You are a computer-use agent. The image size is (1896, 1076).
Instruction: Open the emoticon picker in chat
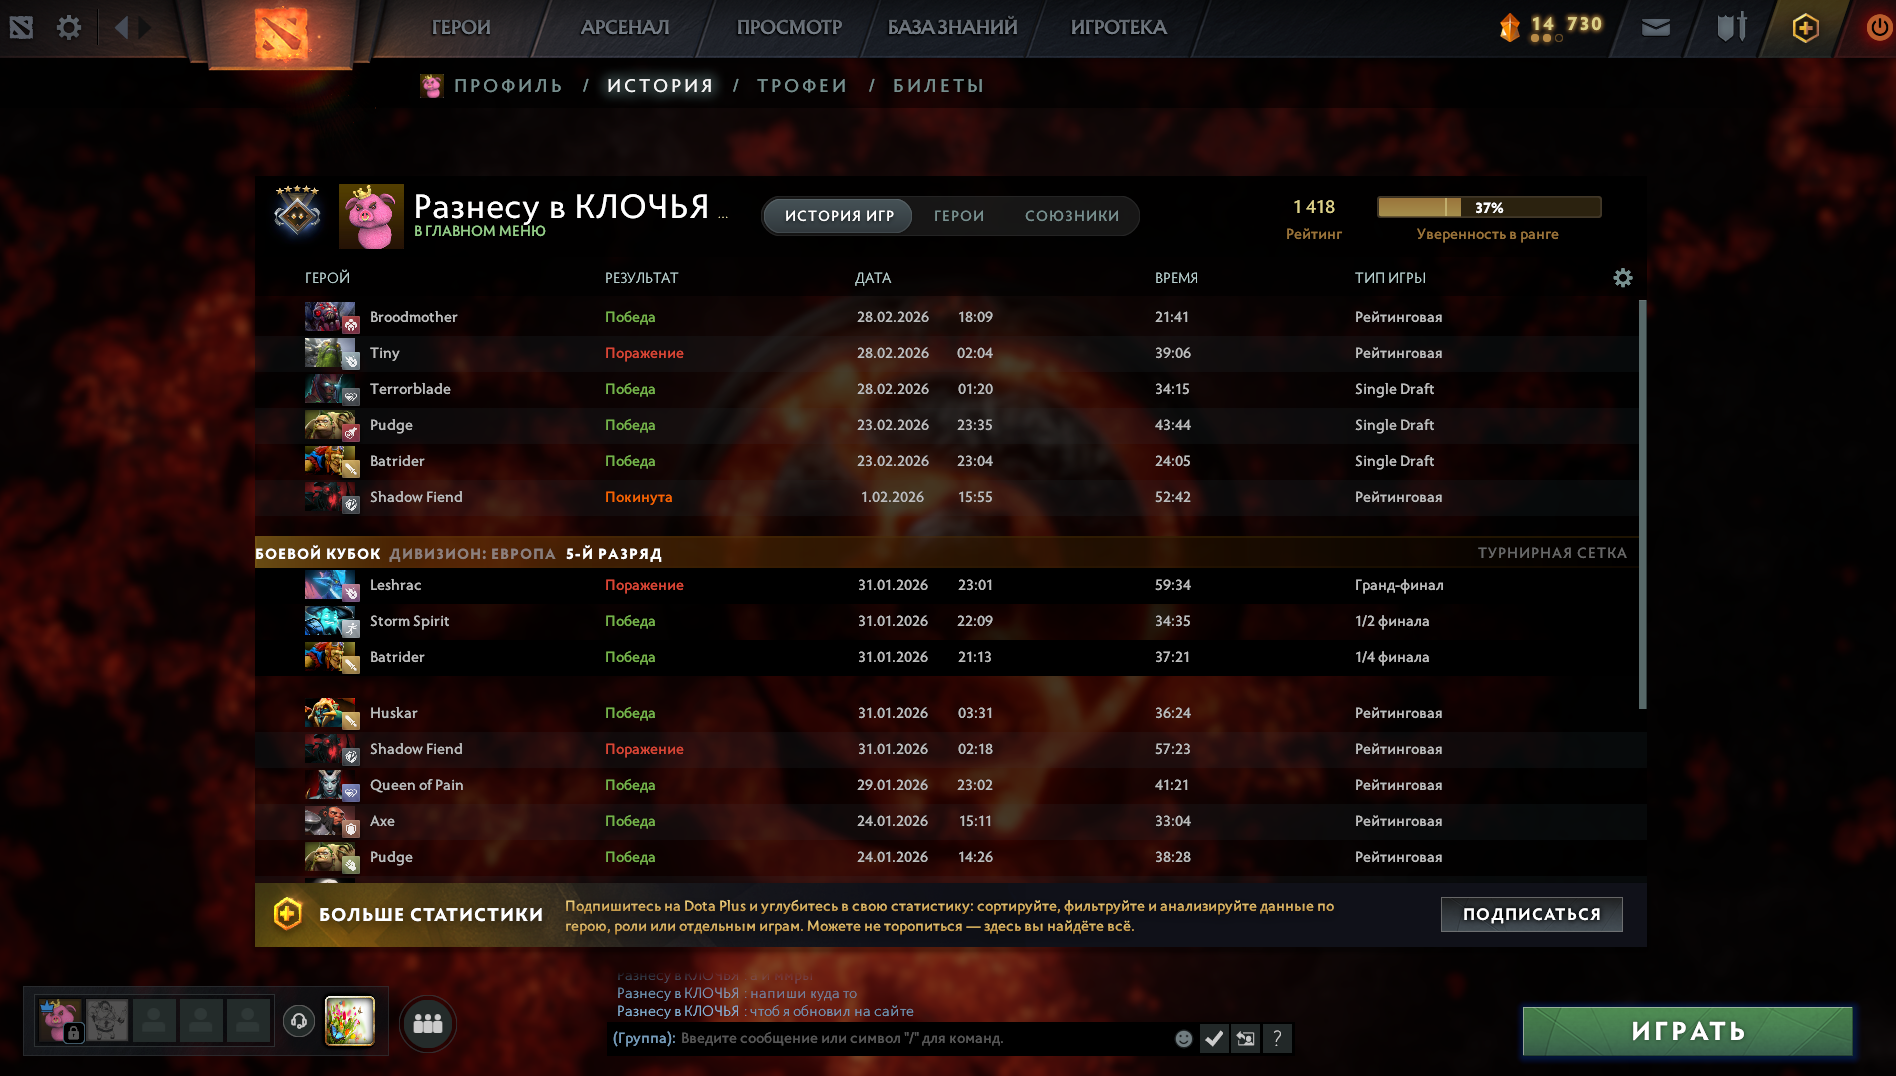(1184, 1039)
